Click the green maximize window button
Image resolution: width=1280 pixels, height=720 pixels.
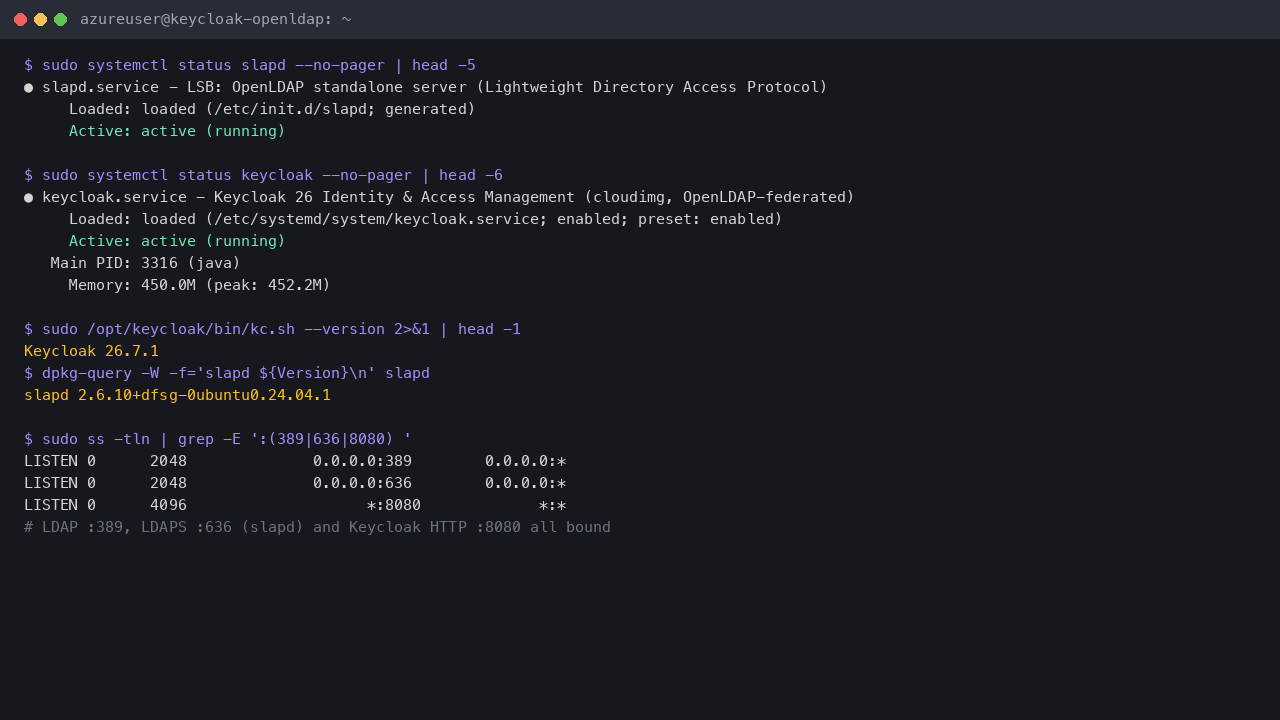[60, 19]
